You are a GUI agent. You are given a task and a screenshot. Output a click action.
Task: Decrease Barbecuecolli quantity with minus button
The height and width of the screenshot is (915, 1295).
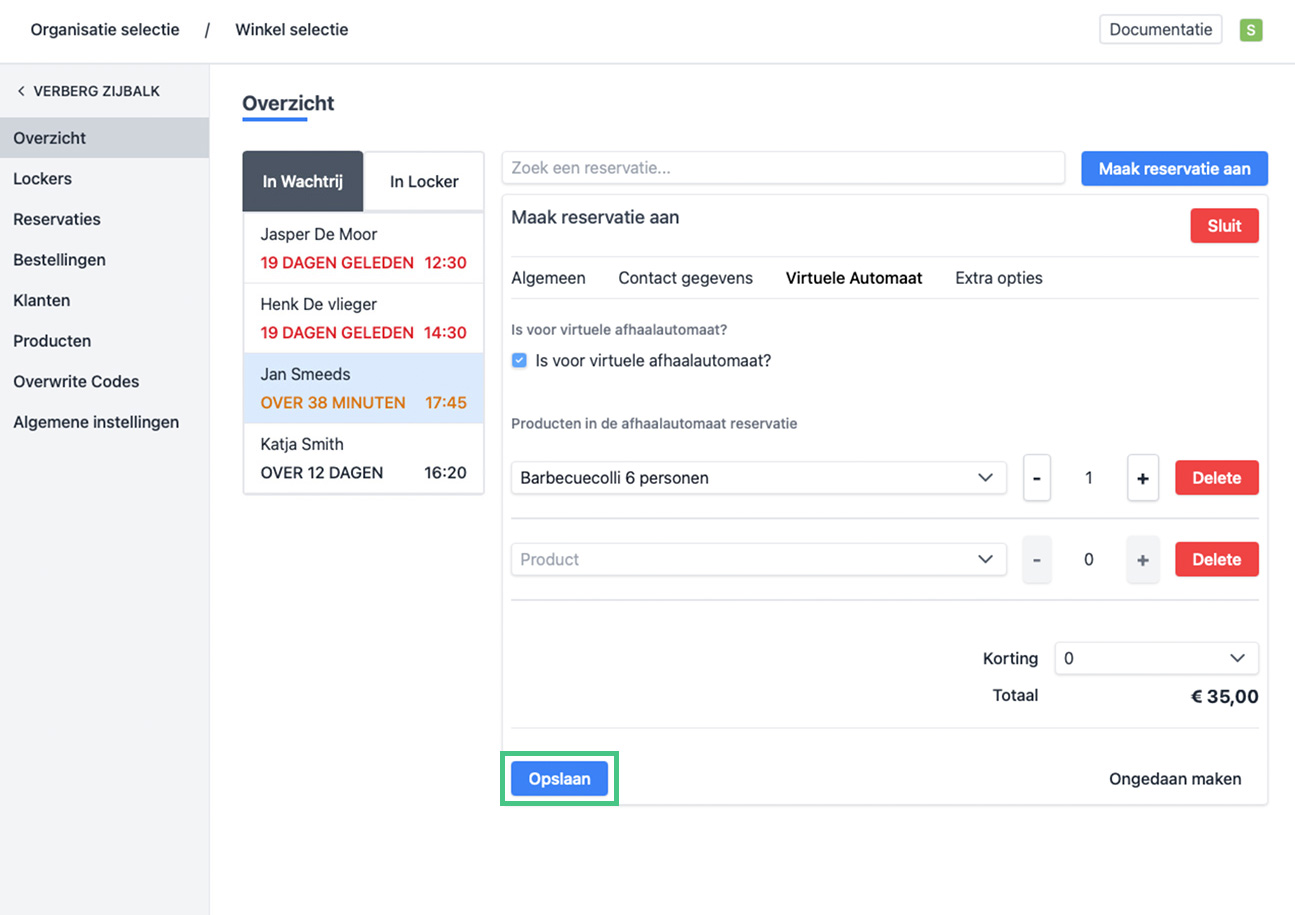(x=1036, y=478)
